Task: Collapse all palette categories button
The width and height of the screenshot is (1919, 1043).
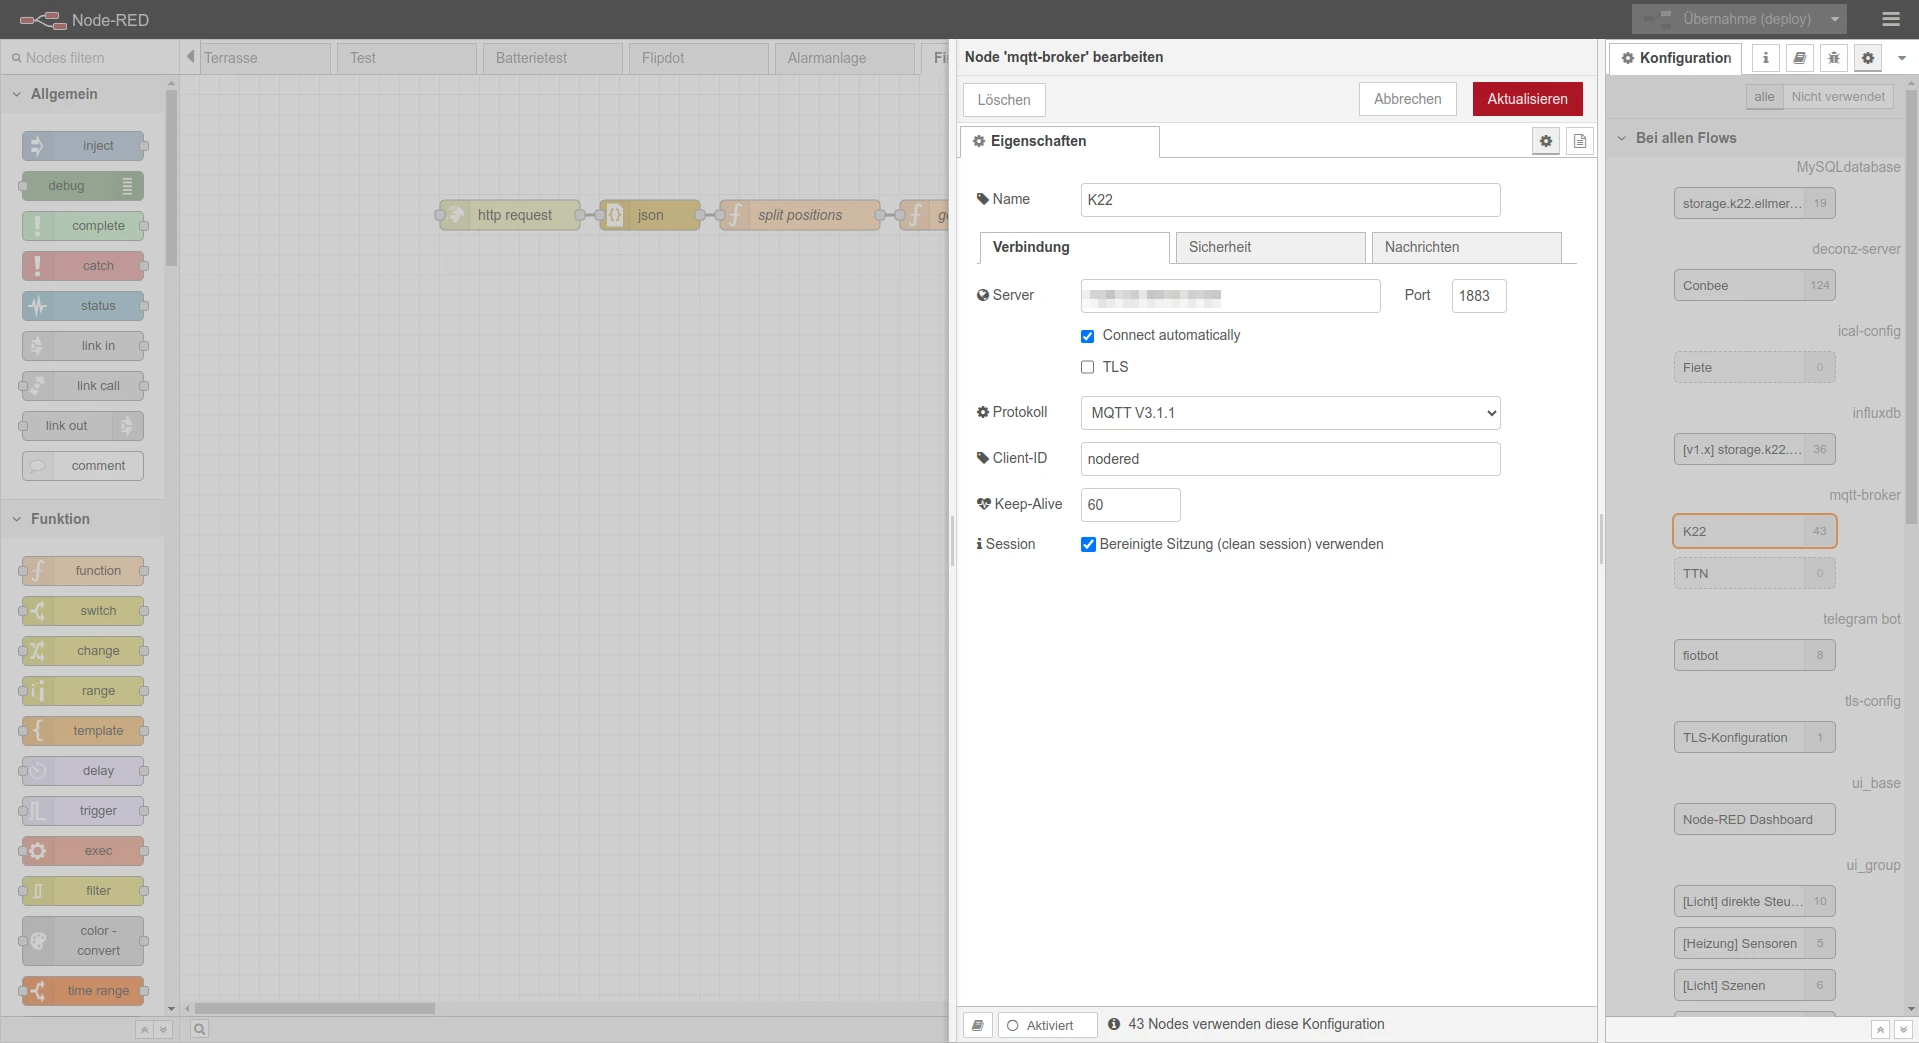Action: [144, 1029]
